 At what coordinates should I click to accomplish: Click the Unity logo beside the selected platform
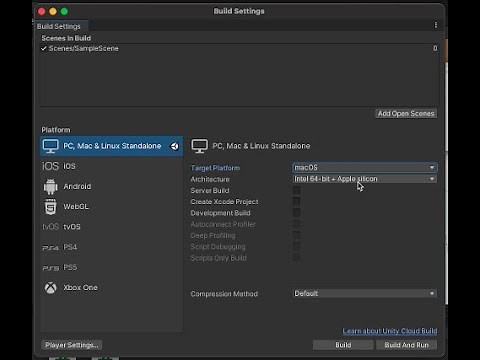point(175,146)
